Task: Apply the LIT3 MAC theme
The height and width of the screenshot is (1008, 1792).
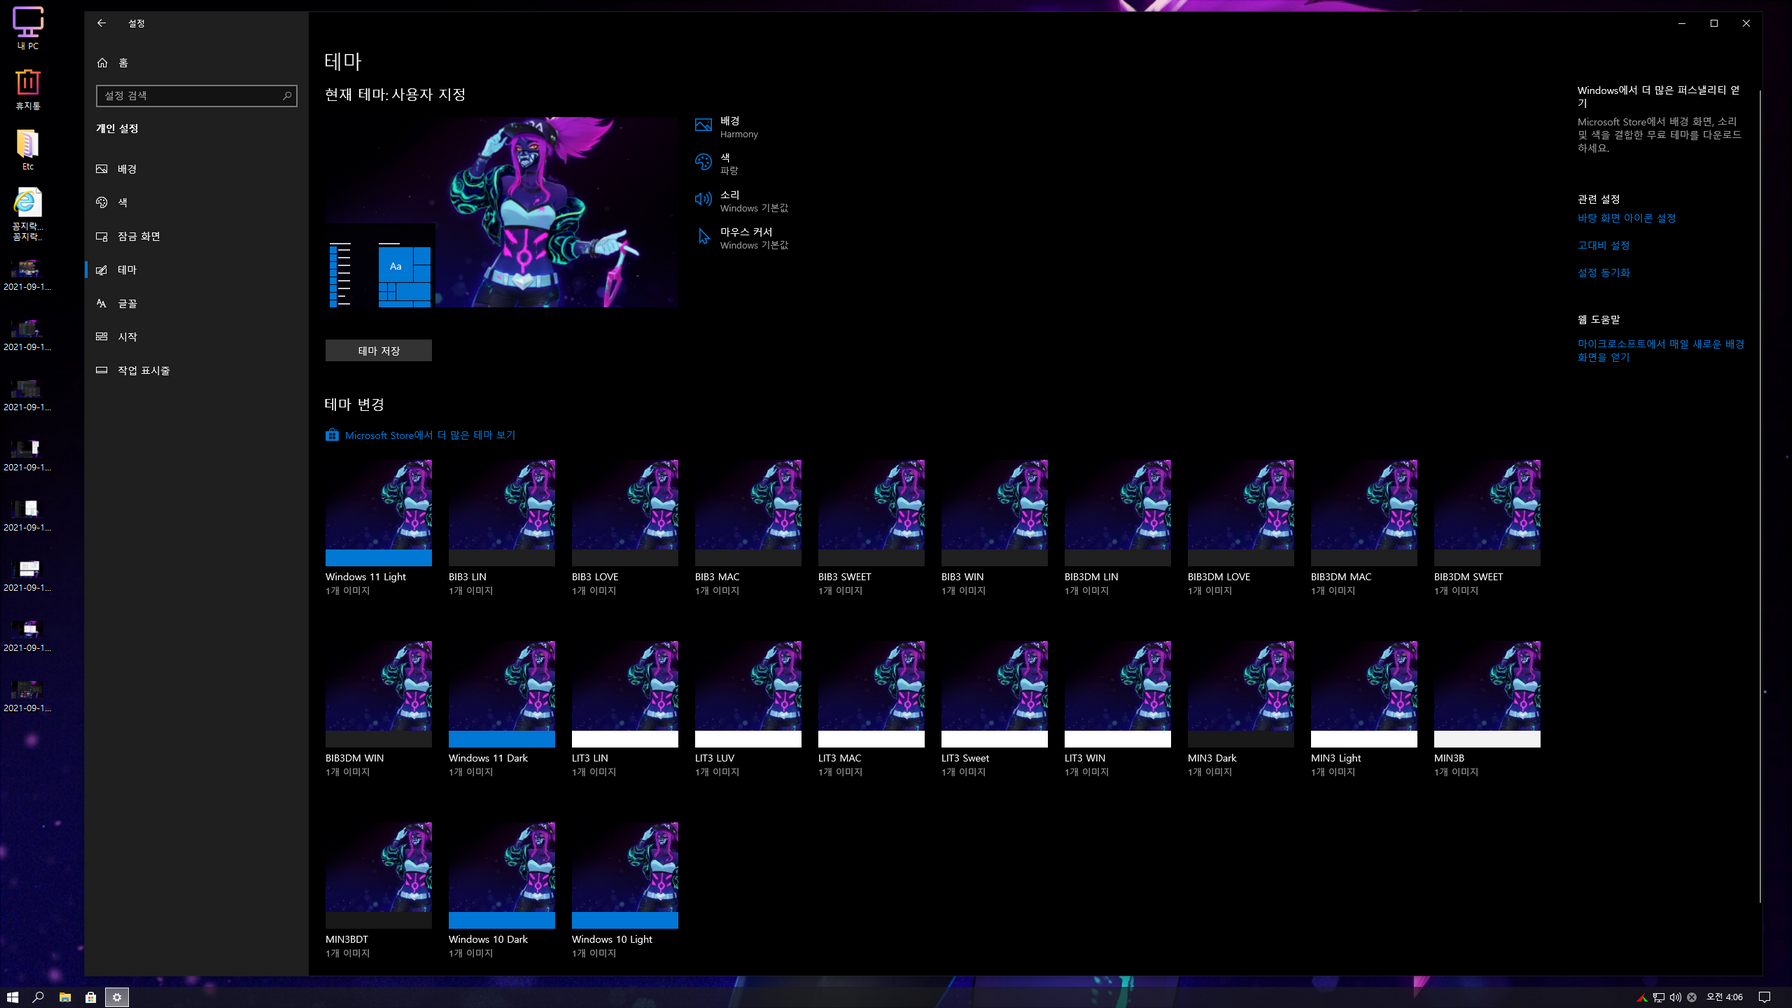Action: (x=871, y=709)
